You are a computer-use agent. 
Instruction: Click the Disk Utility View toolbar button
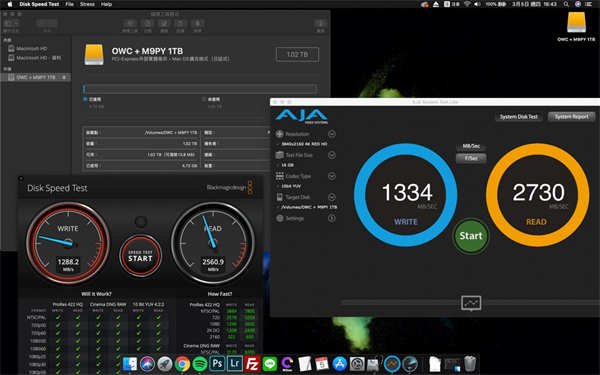pyautogui.click(x=11, y=23)
